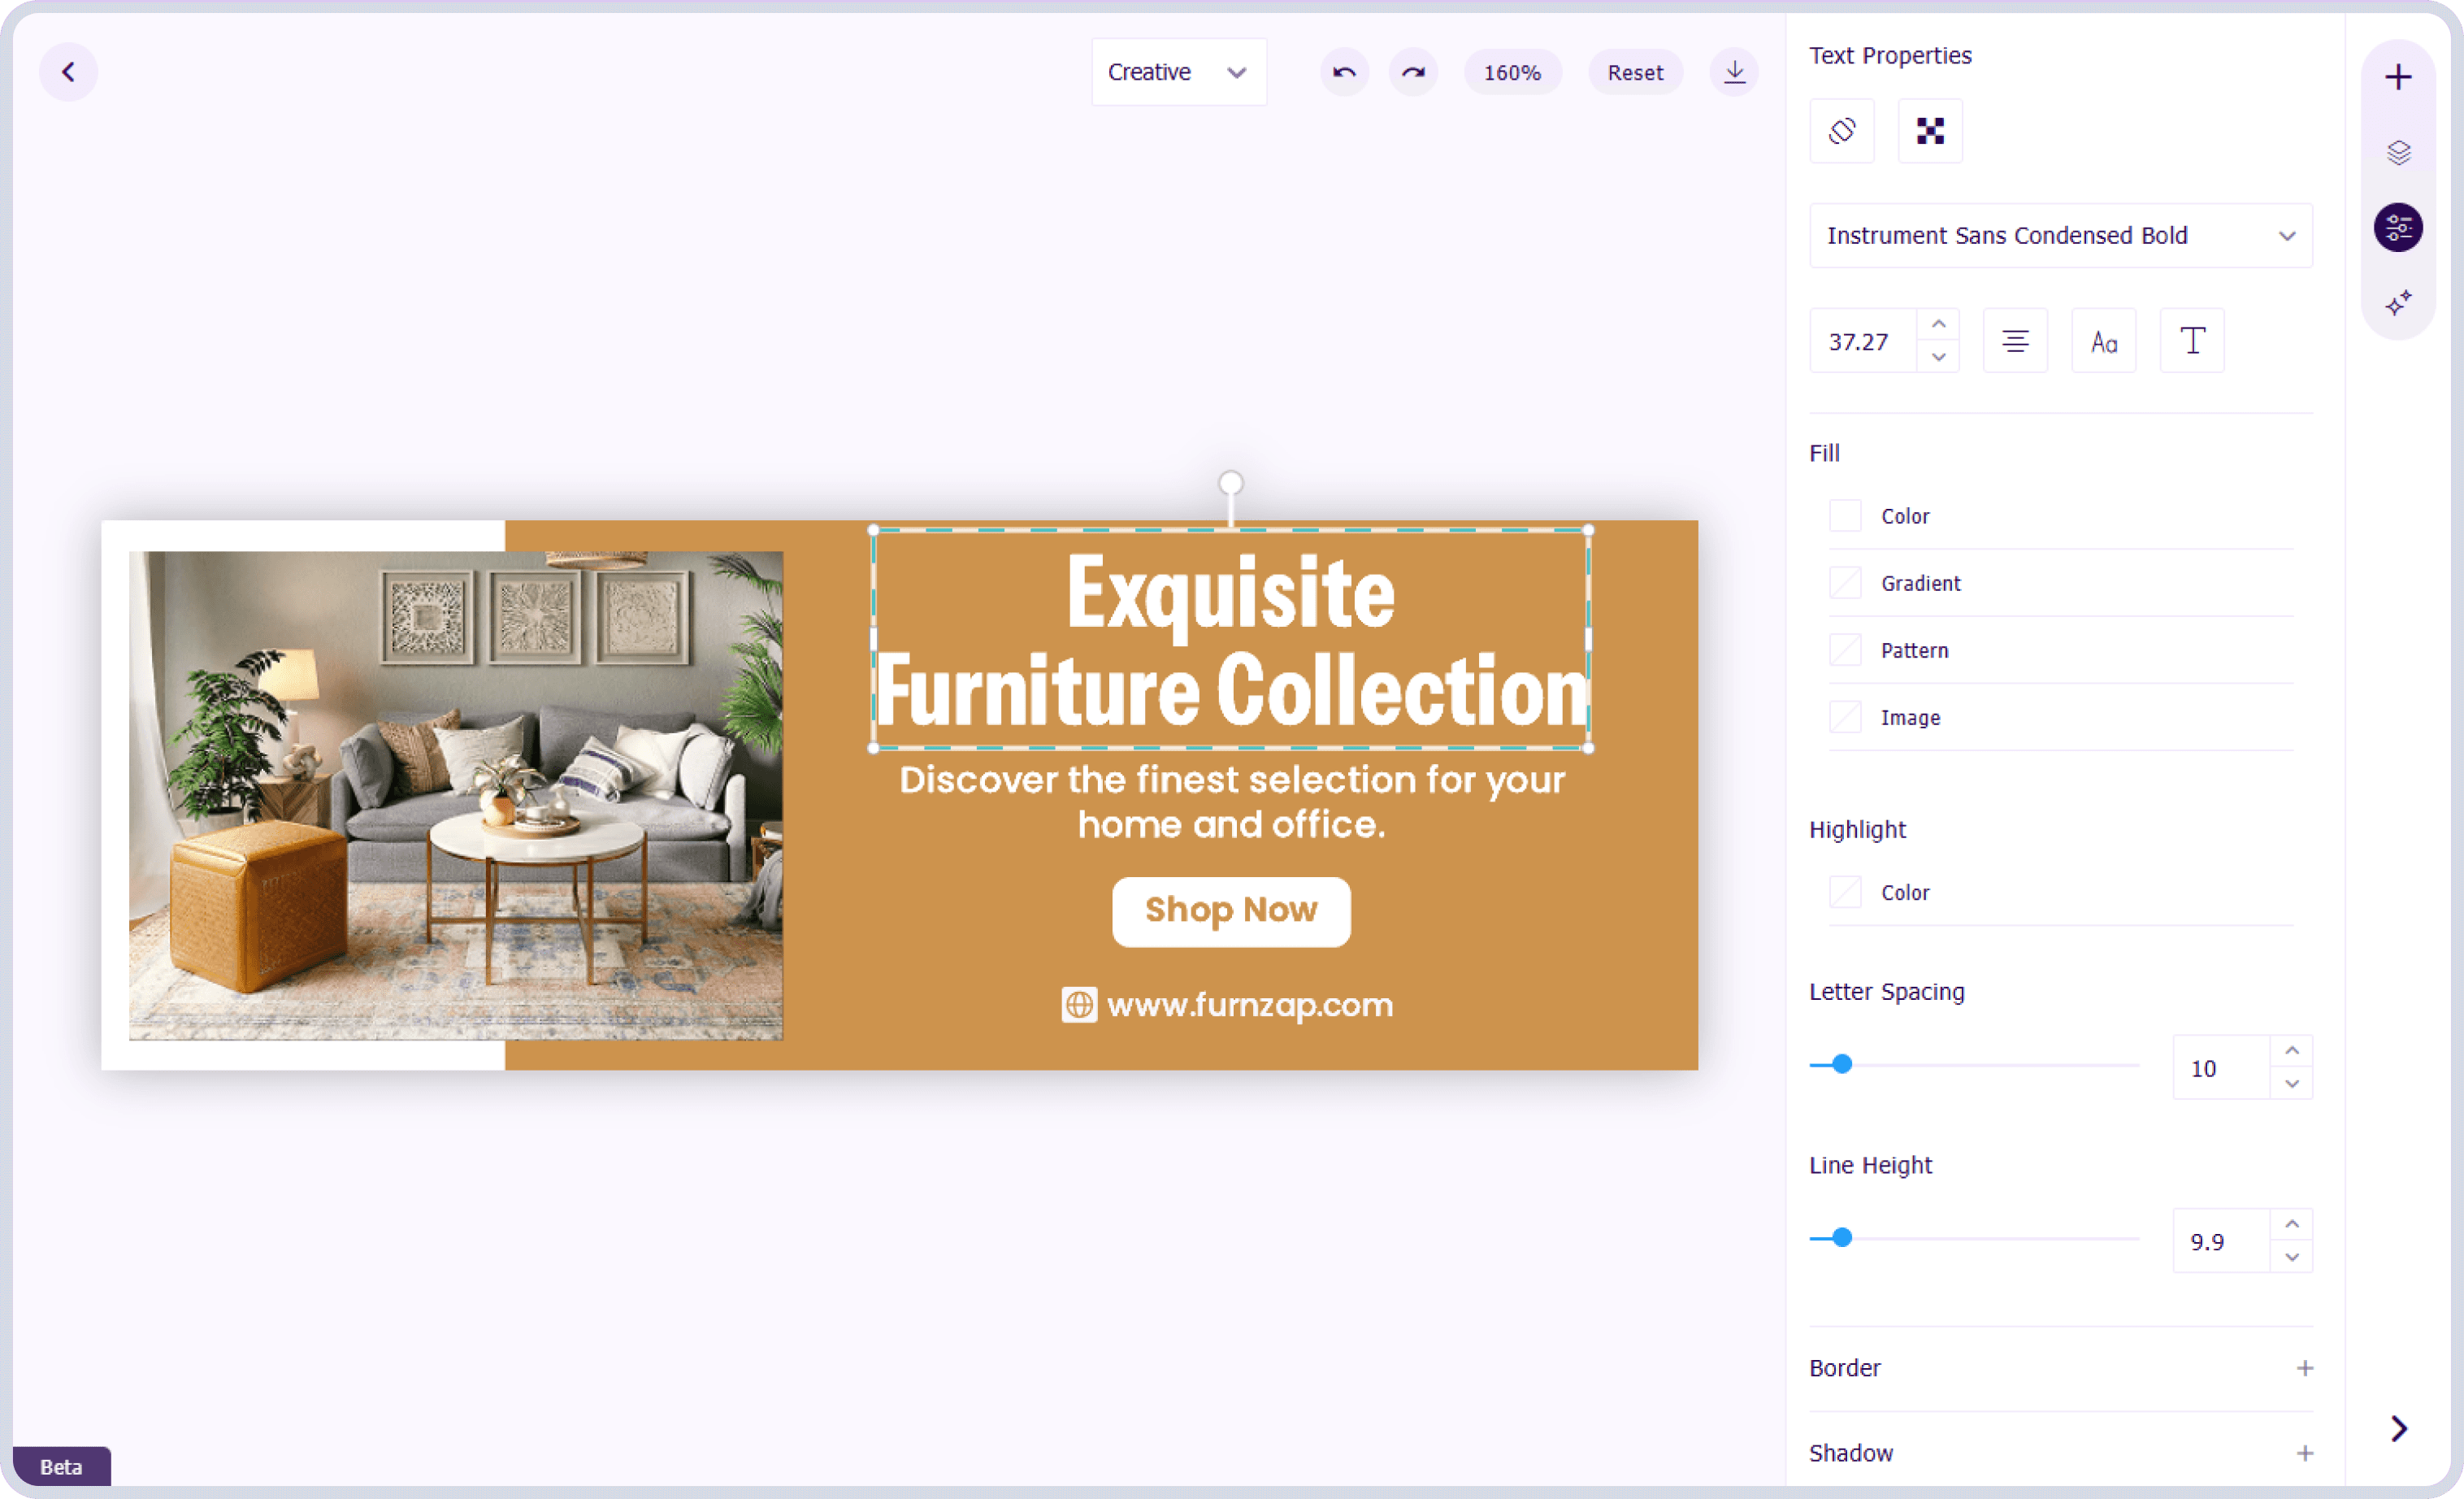The image size is (2464, 1499).
Task: Select the Pattern fill option
Action: (x=1844, y=650)
